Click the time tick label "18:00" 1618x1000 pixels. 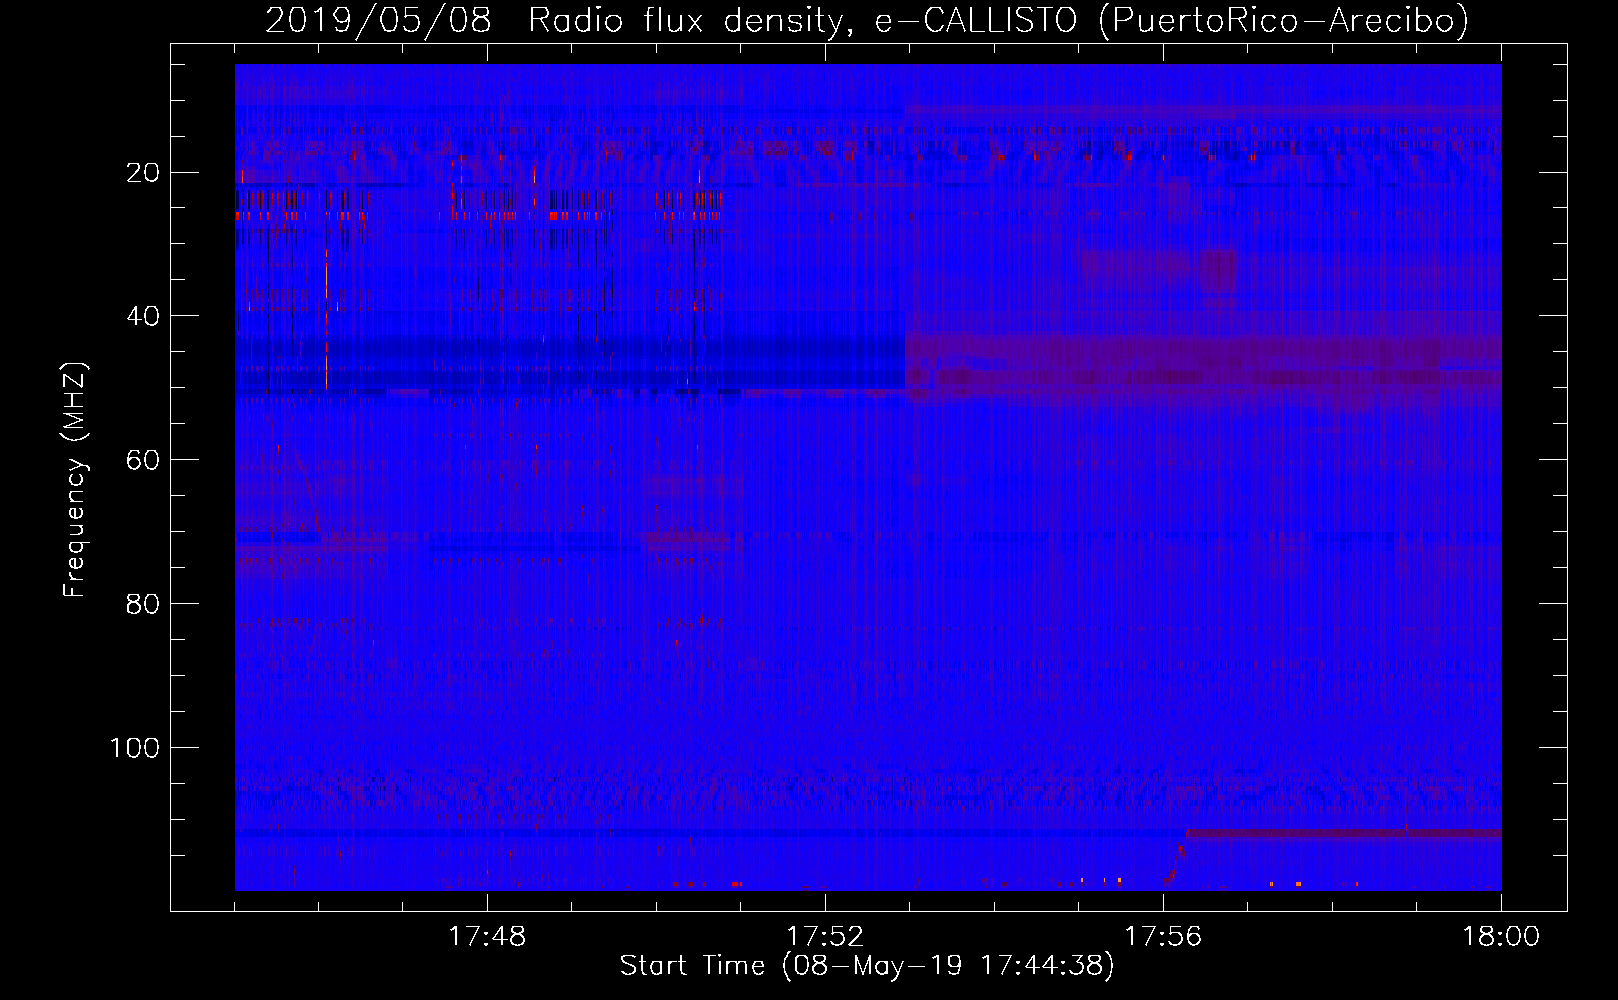pyautogui.click(x=1501, y=937)
